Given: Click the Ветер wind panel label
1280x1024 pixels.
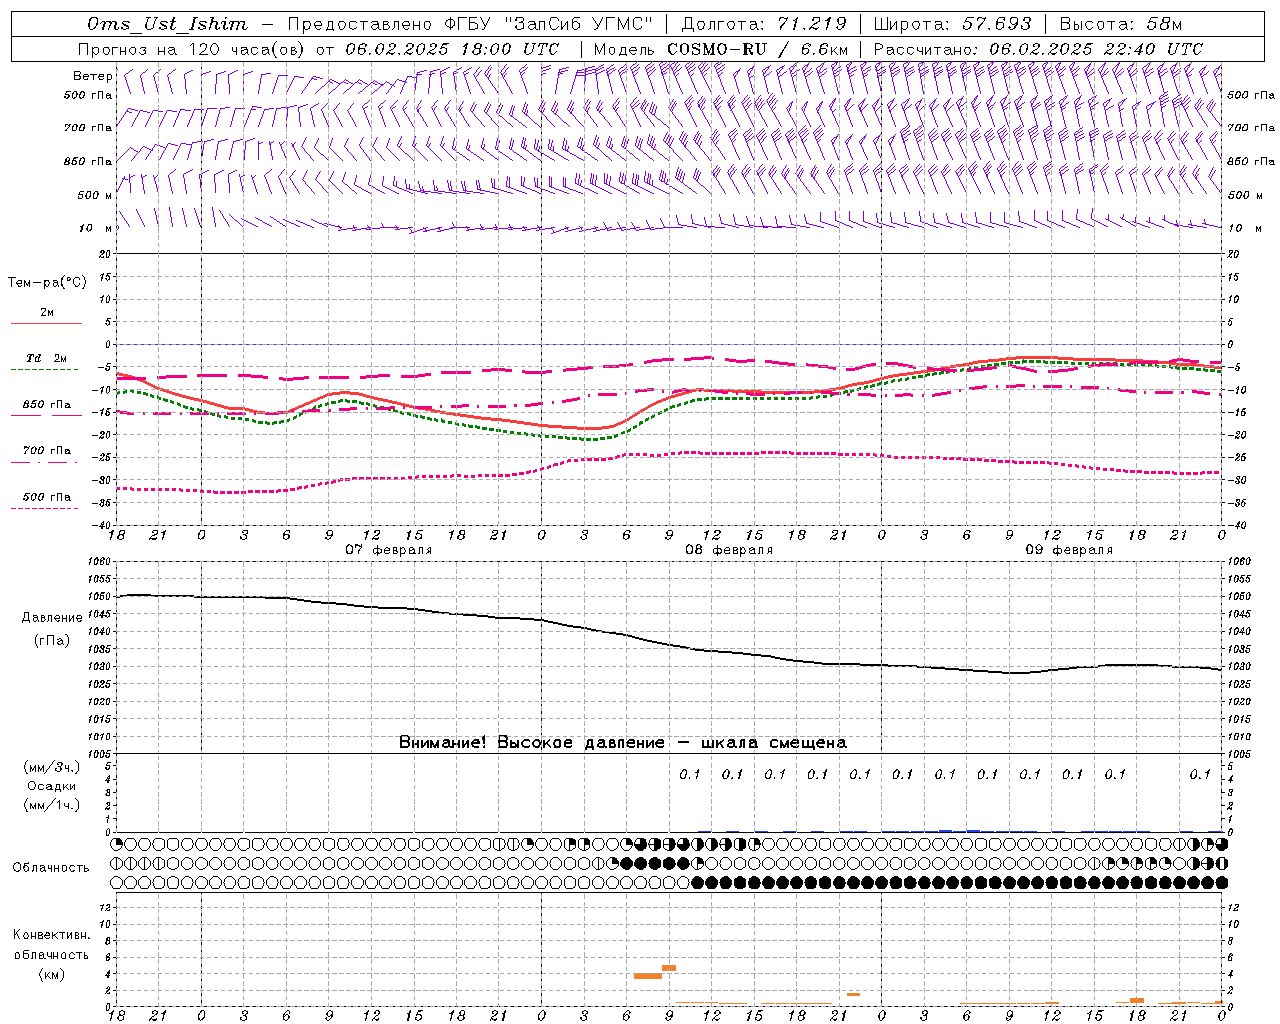Looking at the screenshot, I should (93, 76).
